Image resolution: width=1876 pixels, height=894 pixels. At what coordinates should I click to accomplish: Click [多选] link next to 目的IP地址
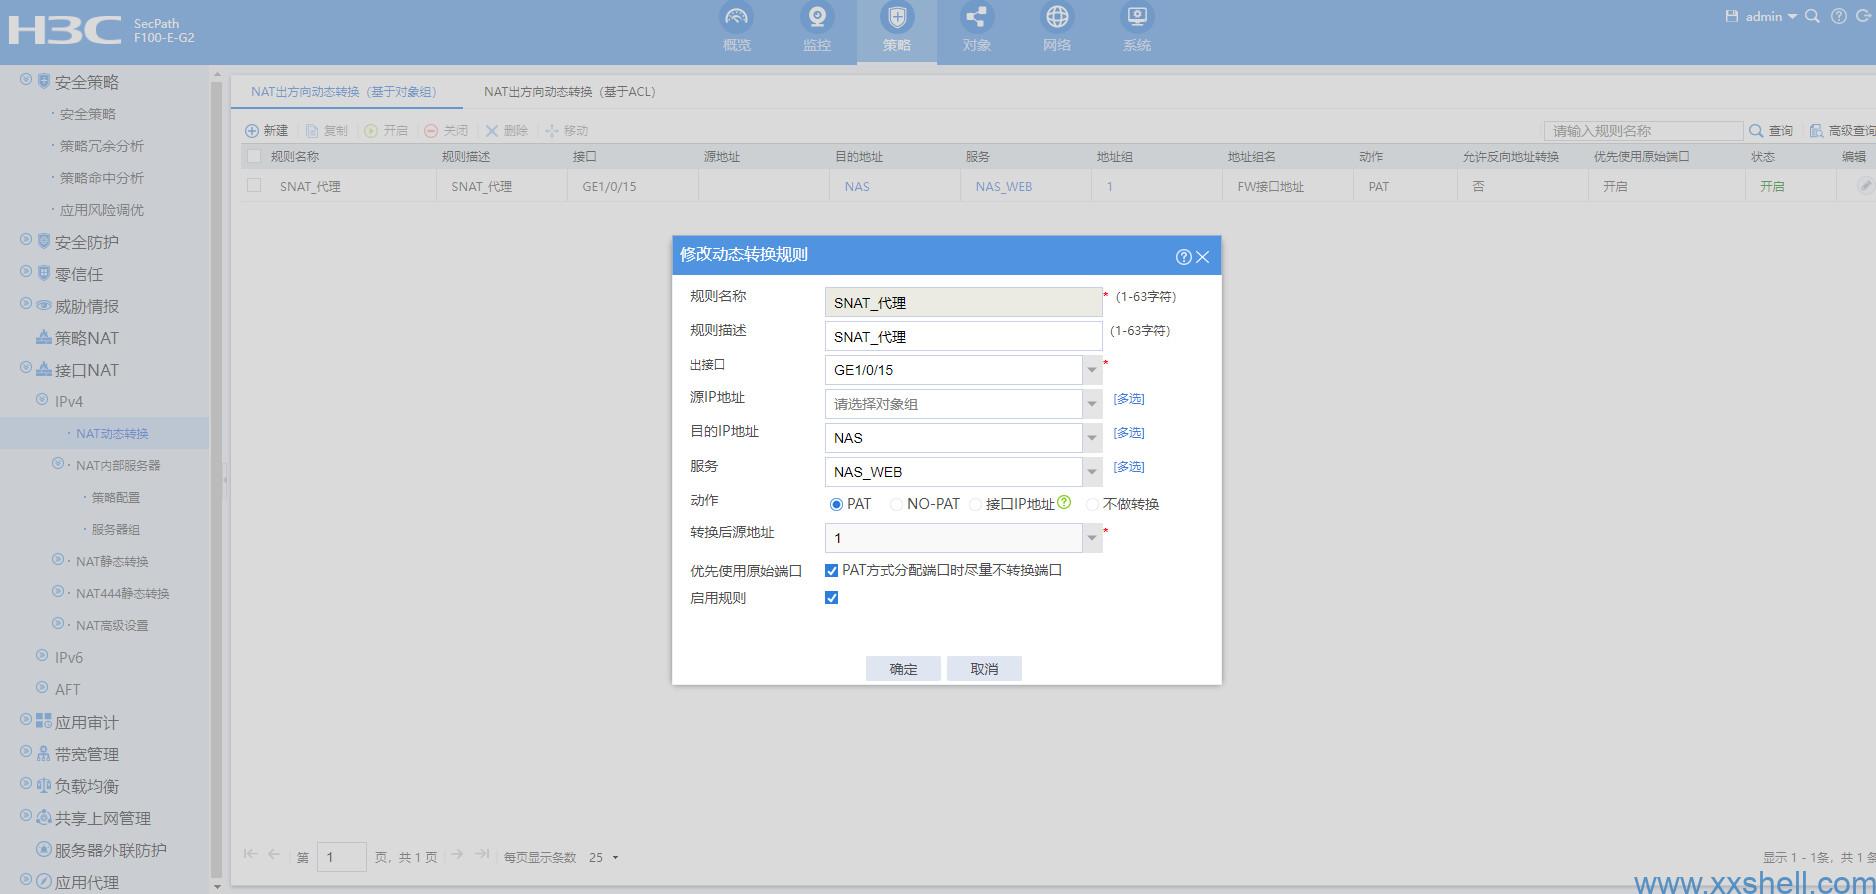(x=1129, y=433)
